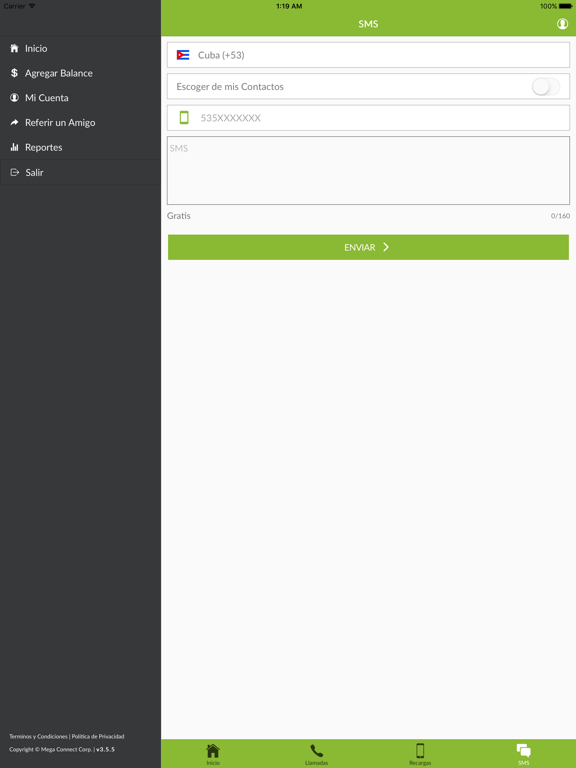This screenshot has width=576, height=768.
Task: Click the ENVIAR button
Action: click(x=368, y=247)
